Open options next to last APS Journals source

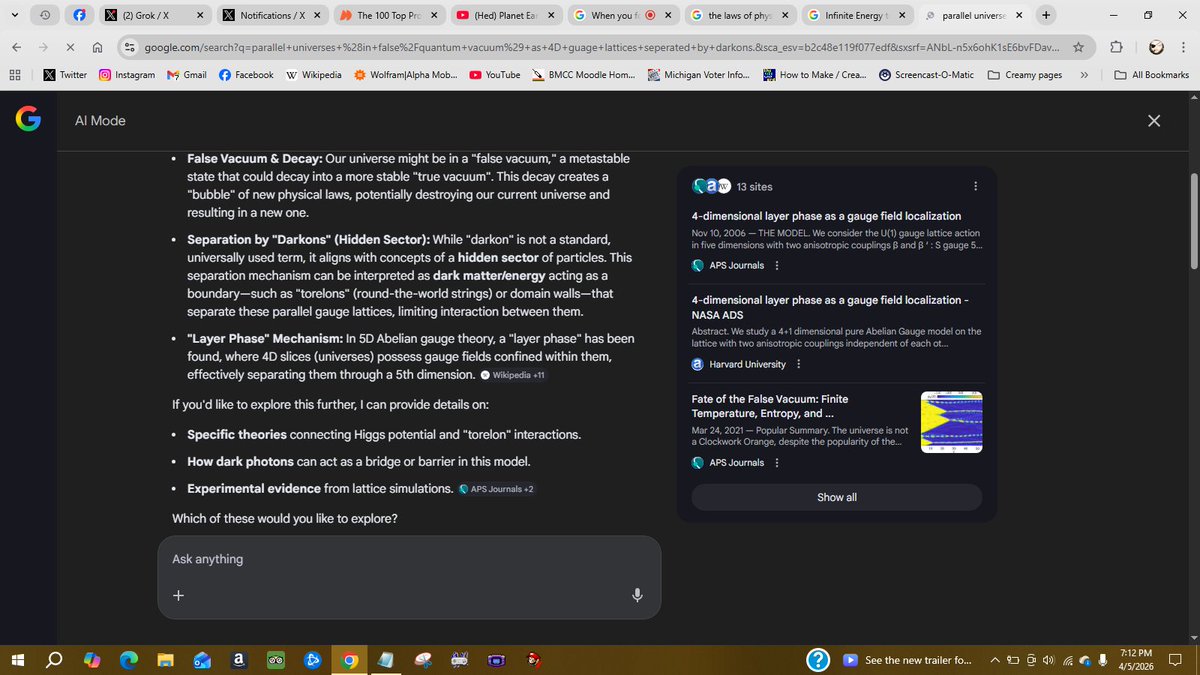777,462
